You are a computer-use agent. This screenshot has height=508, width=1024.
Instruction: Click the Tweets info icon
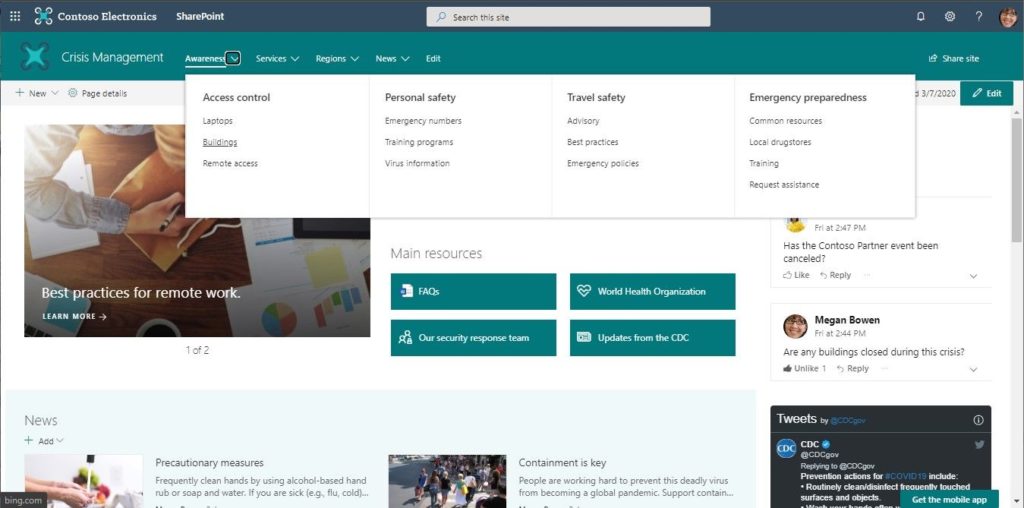point(978,420)
